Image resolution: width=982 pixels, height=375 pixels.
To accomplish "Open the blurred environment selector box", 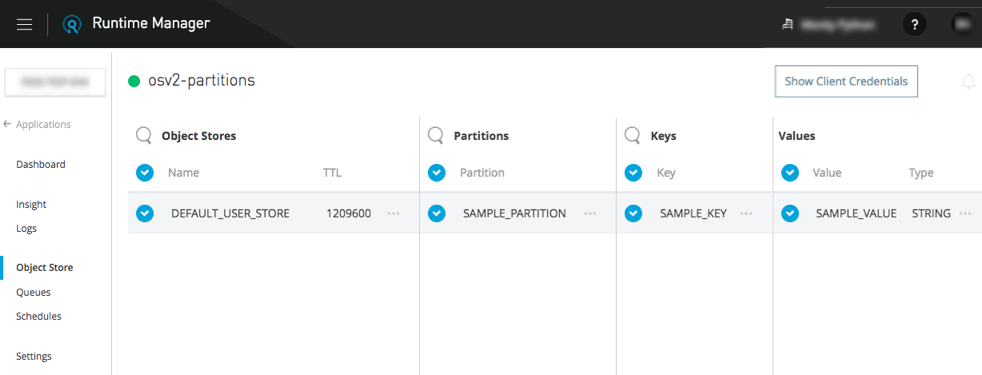I will (55, 82).
